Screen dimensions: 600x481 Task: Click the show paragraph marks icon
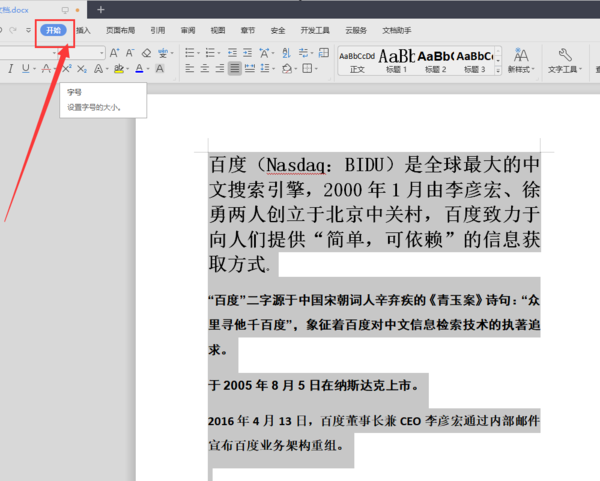point(303,52)
